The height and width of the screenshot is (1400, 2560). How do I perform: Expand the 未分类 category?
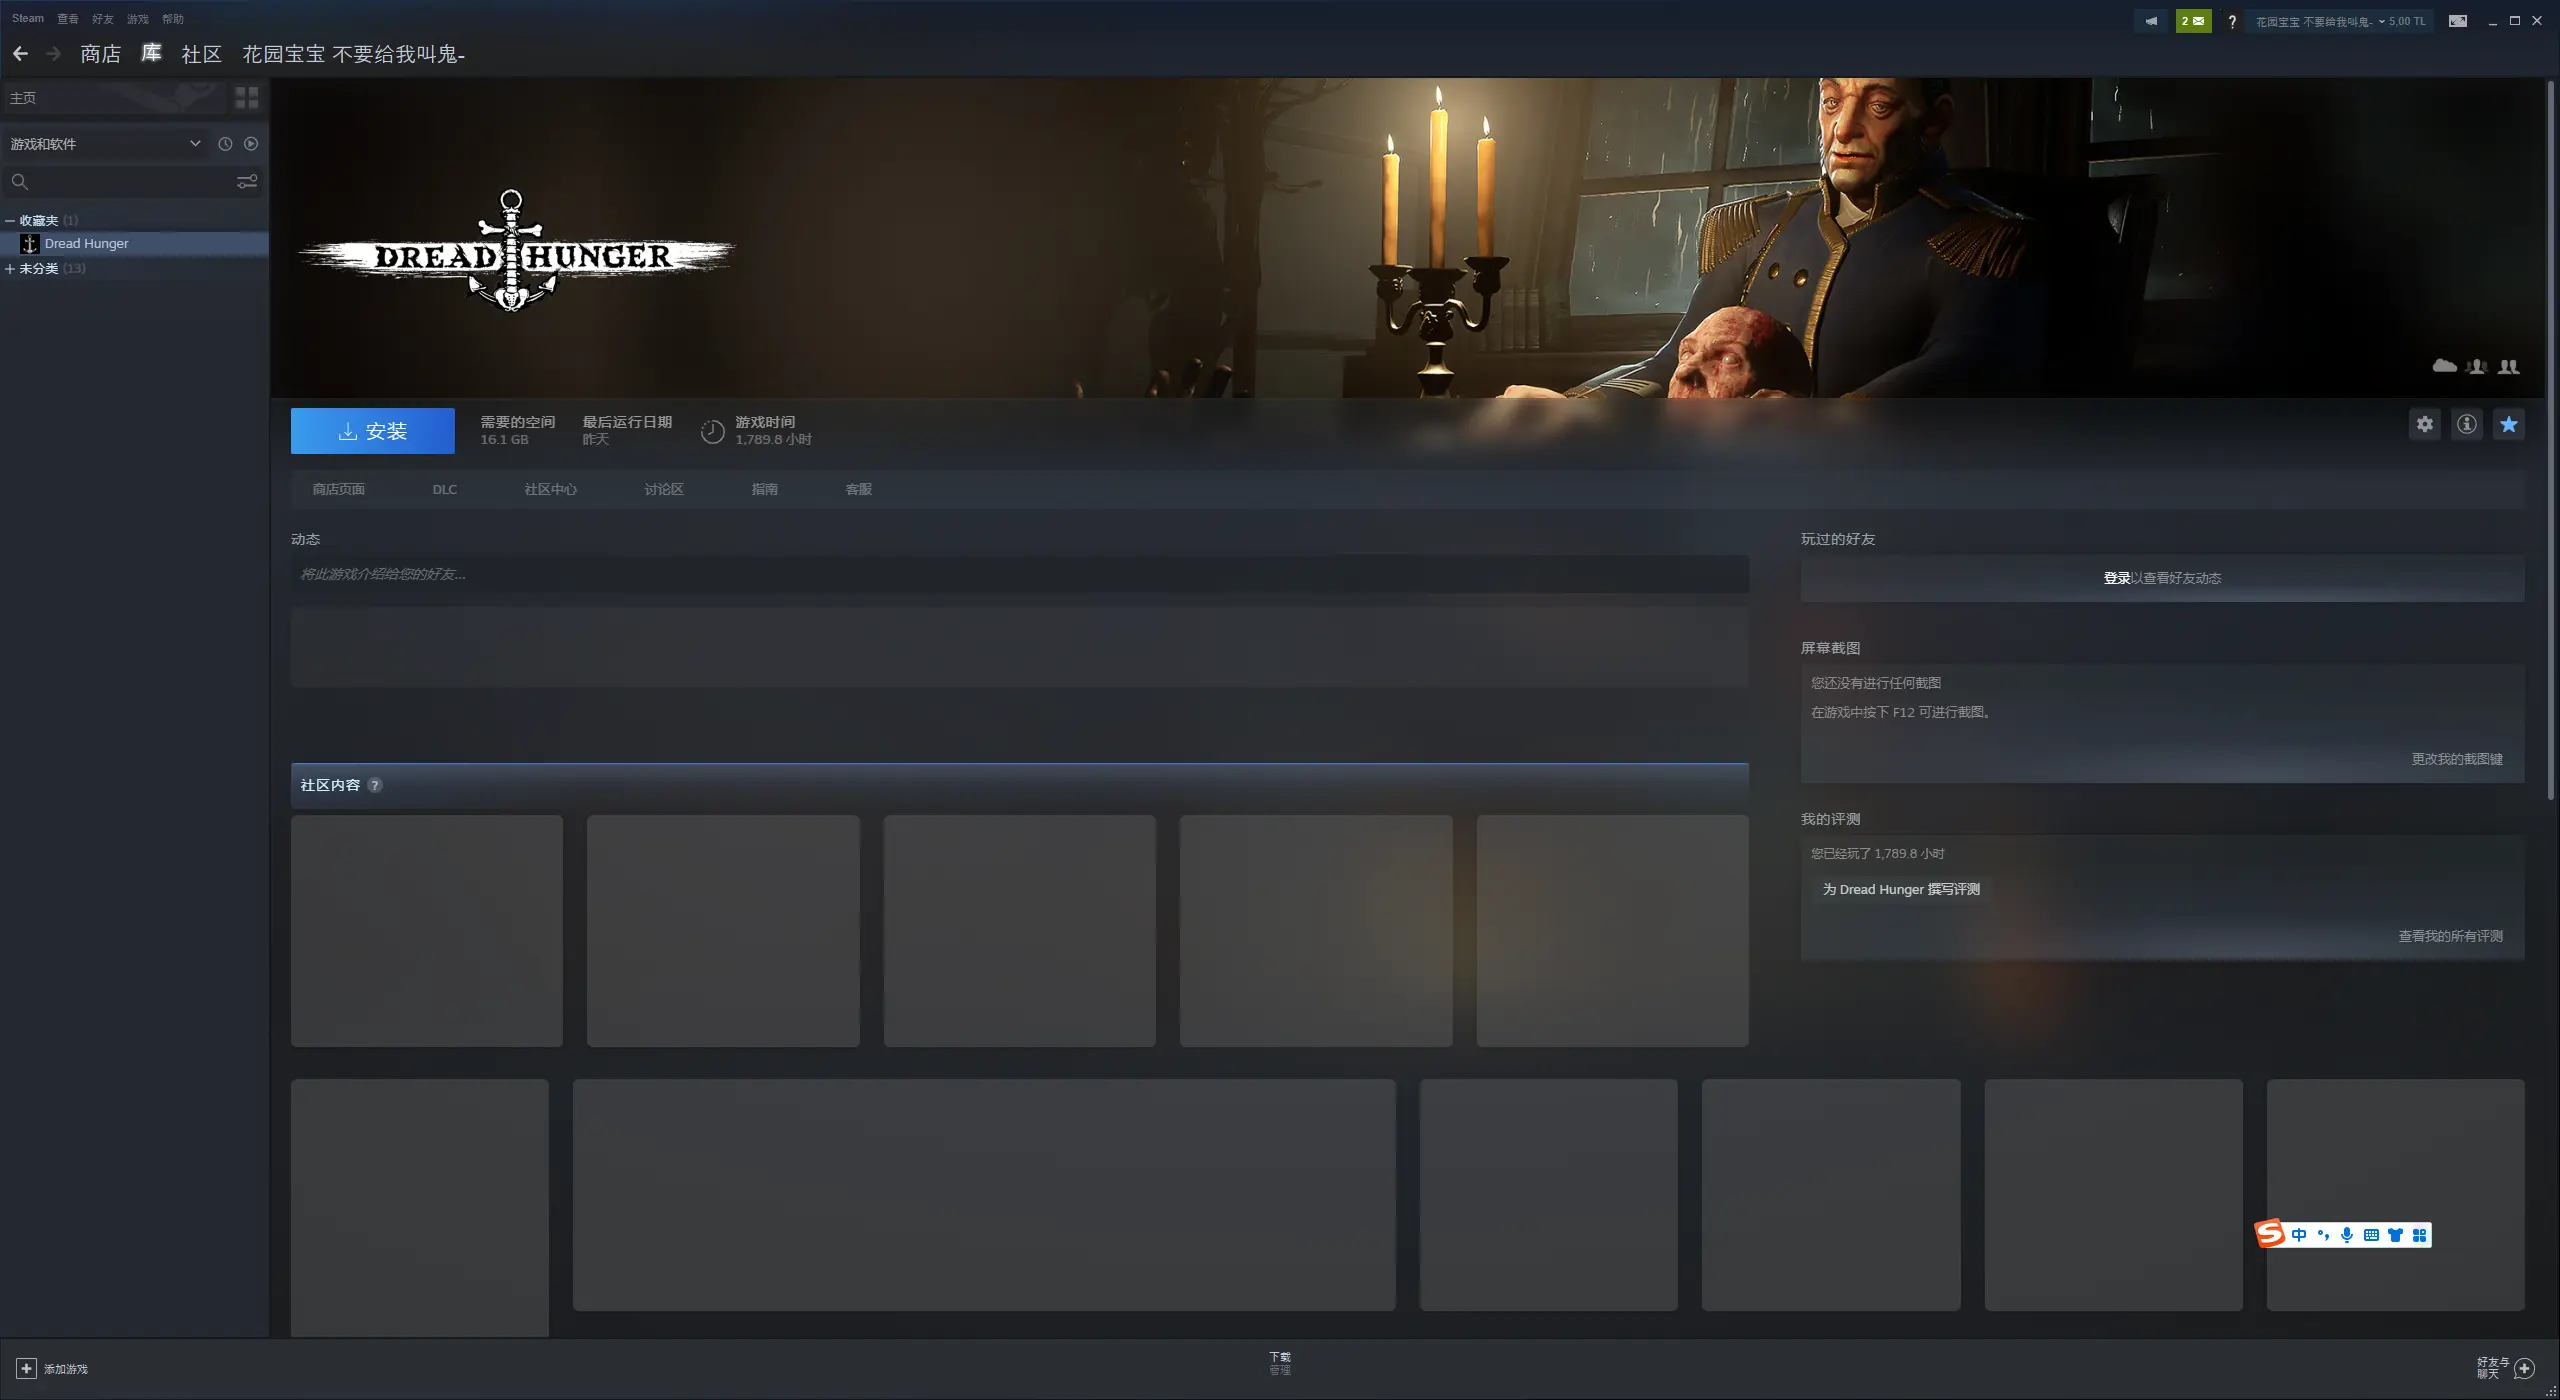10,269
